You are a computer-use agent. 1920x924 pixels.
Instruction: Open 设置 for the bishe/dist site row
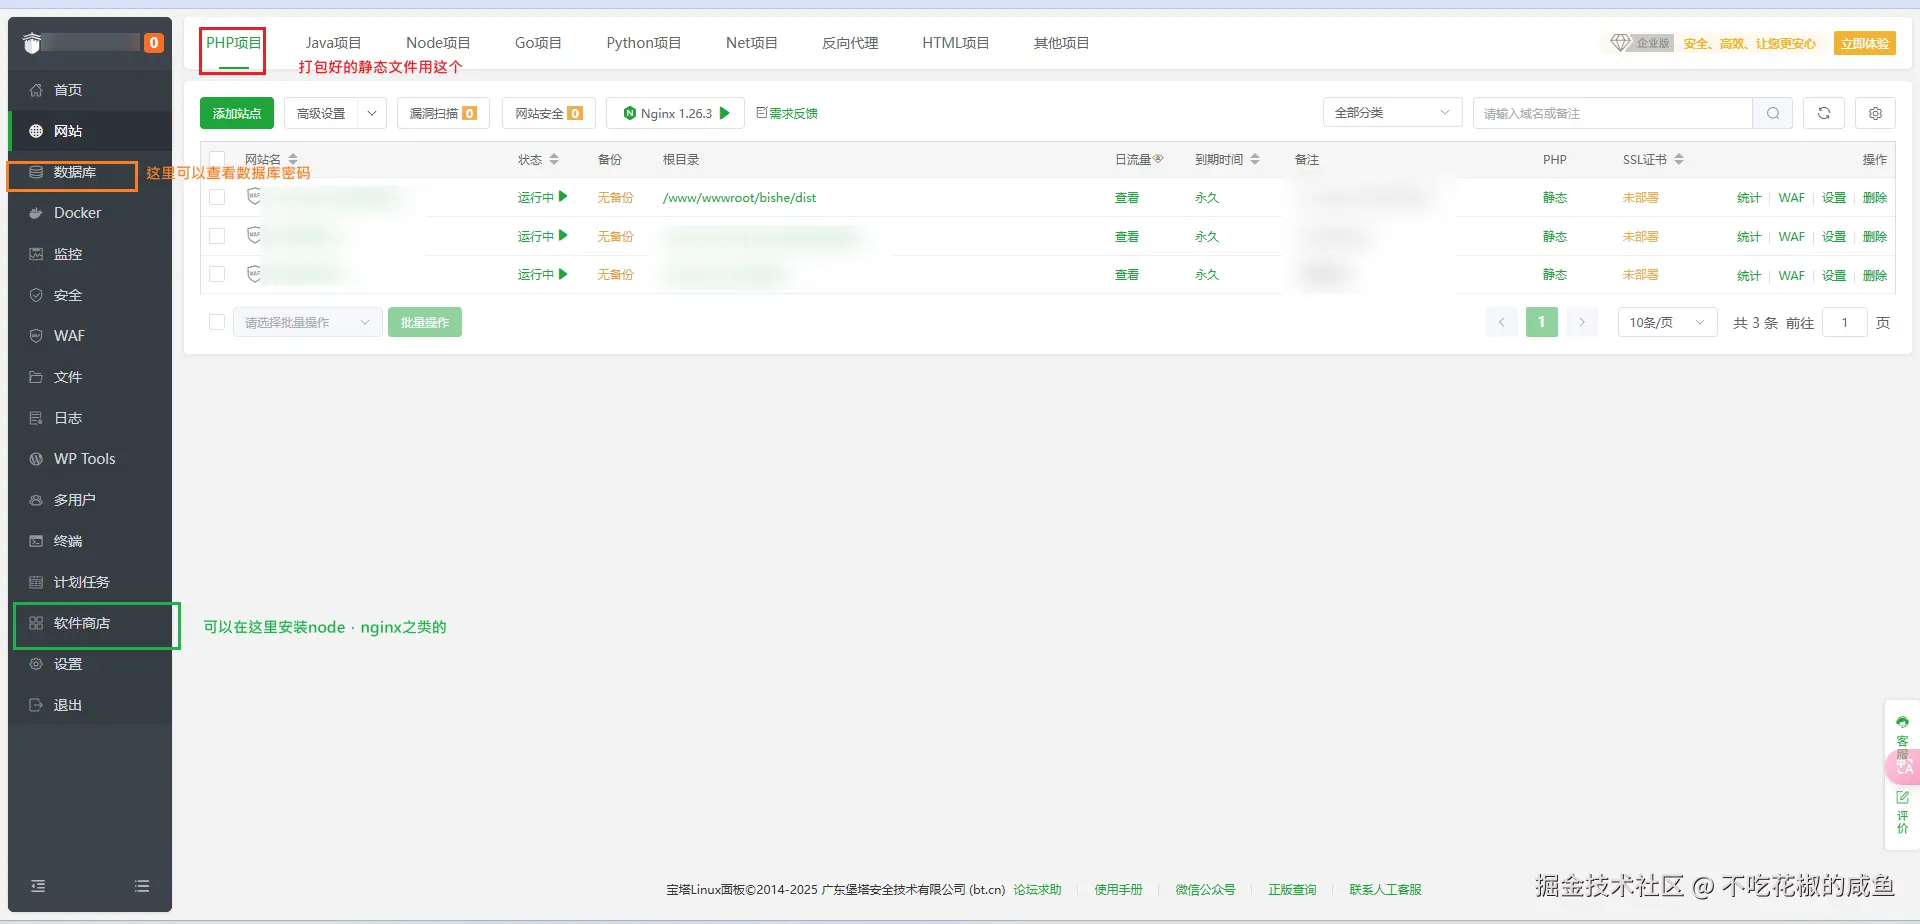(x=1834, y=197)
